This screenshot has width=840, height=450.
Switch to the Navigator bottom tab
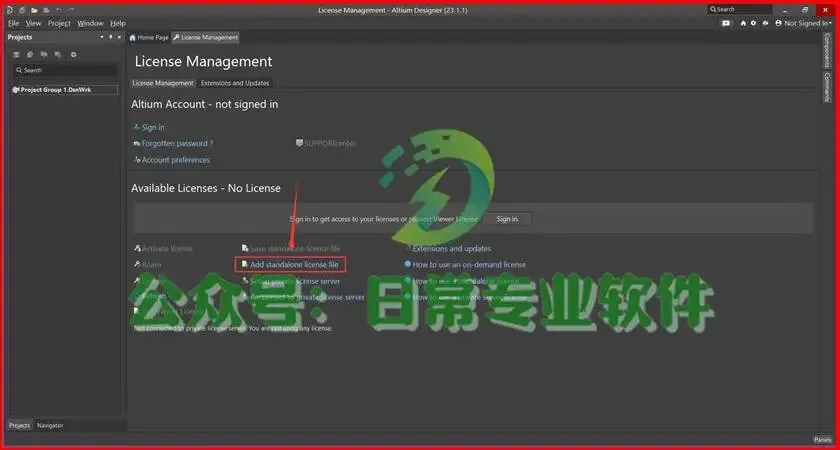pos(50,425)
